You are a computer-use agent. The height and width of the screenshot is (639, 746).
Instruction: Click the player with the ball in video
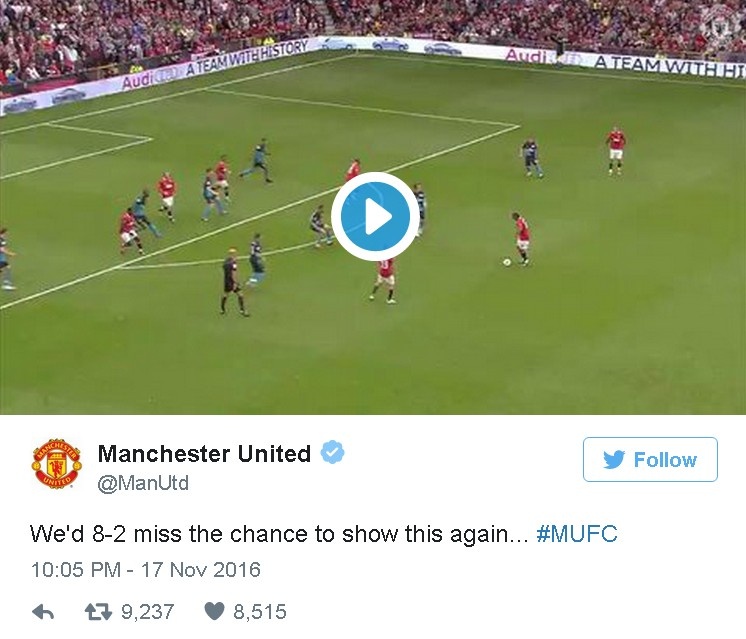[521, 238]
